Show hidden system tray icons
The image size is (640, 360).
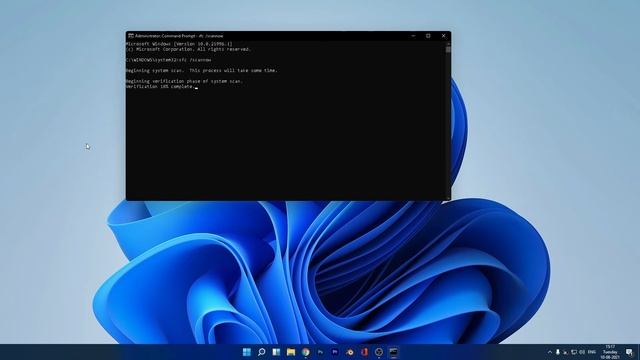pyautogui.click(x=550, y=352)
